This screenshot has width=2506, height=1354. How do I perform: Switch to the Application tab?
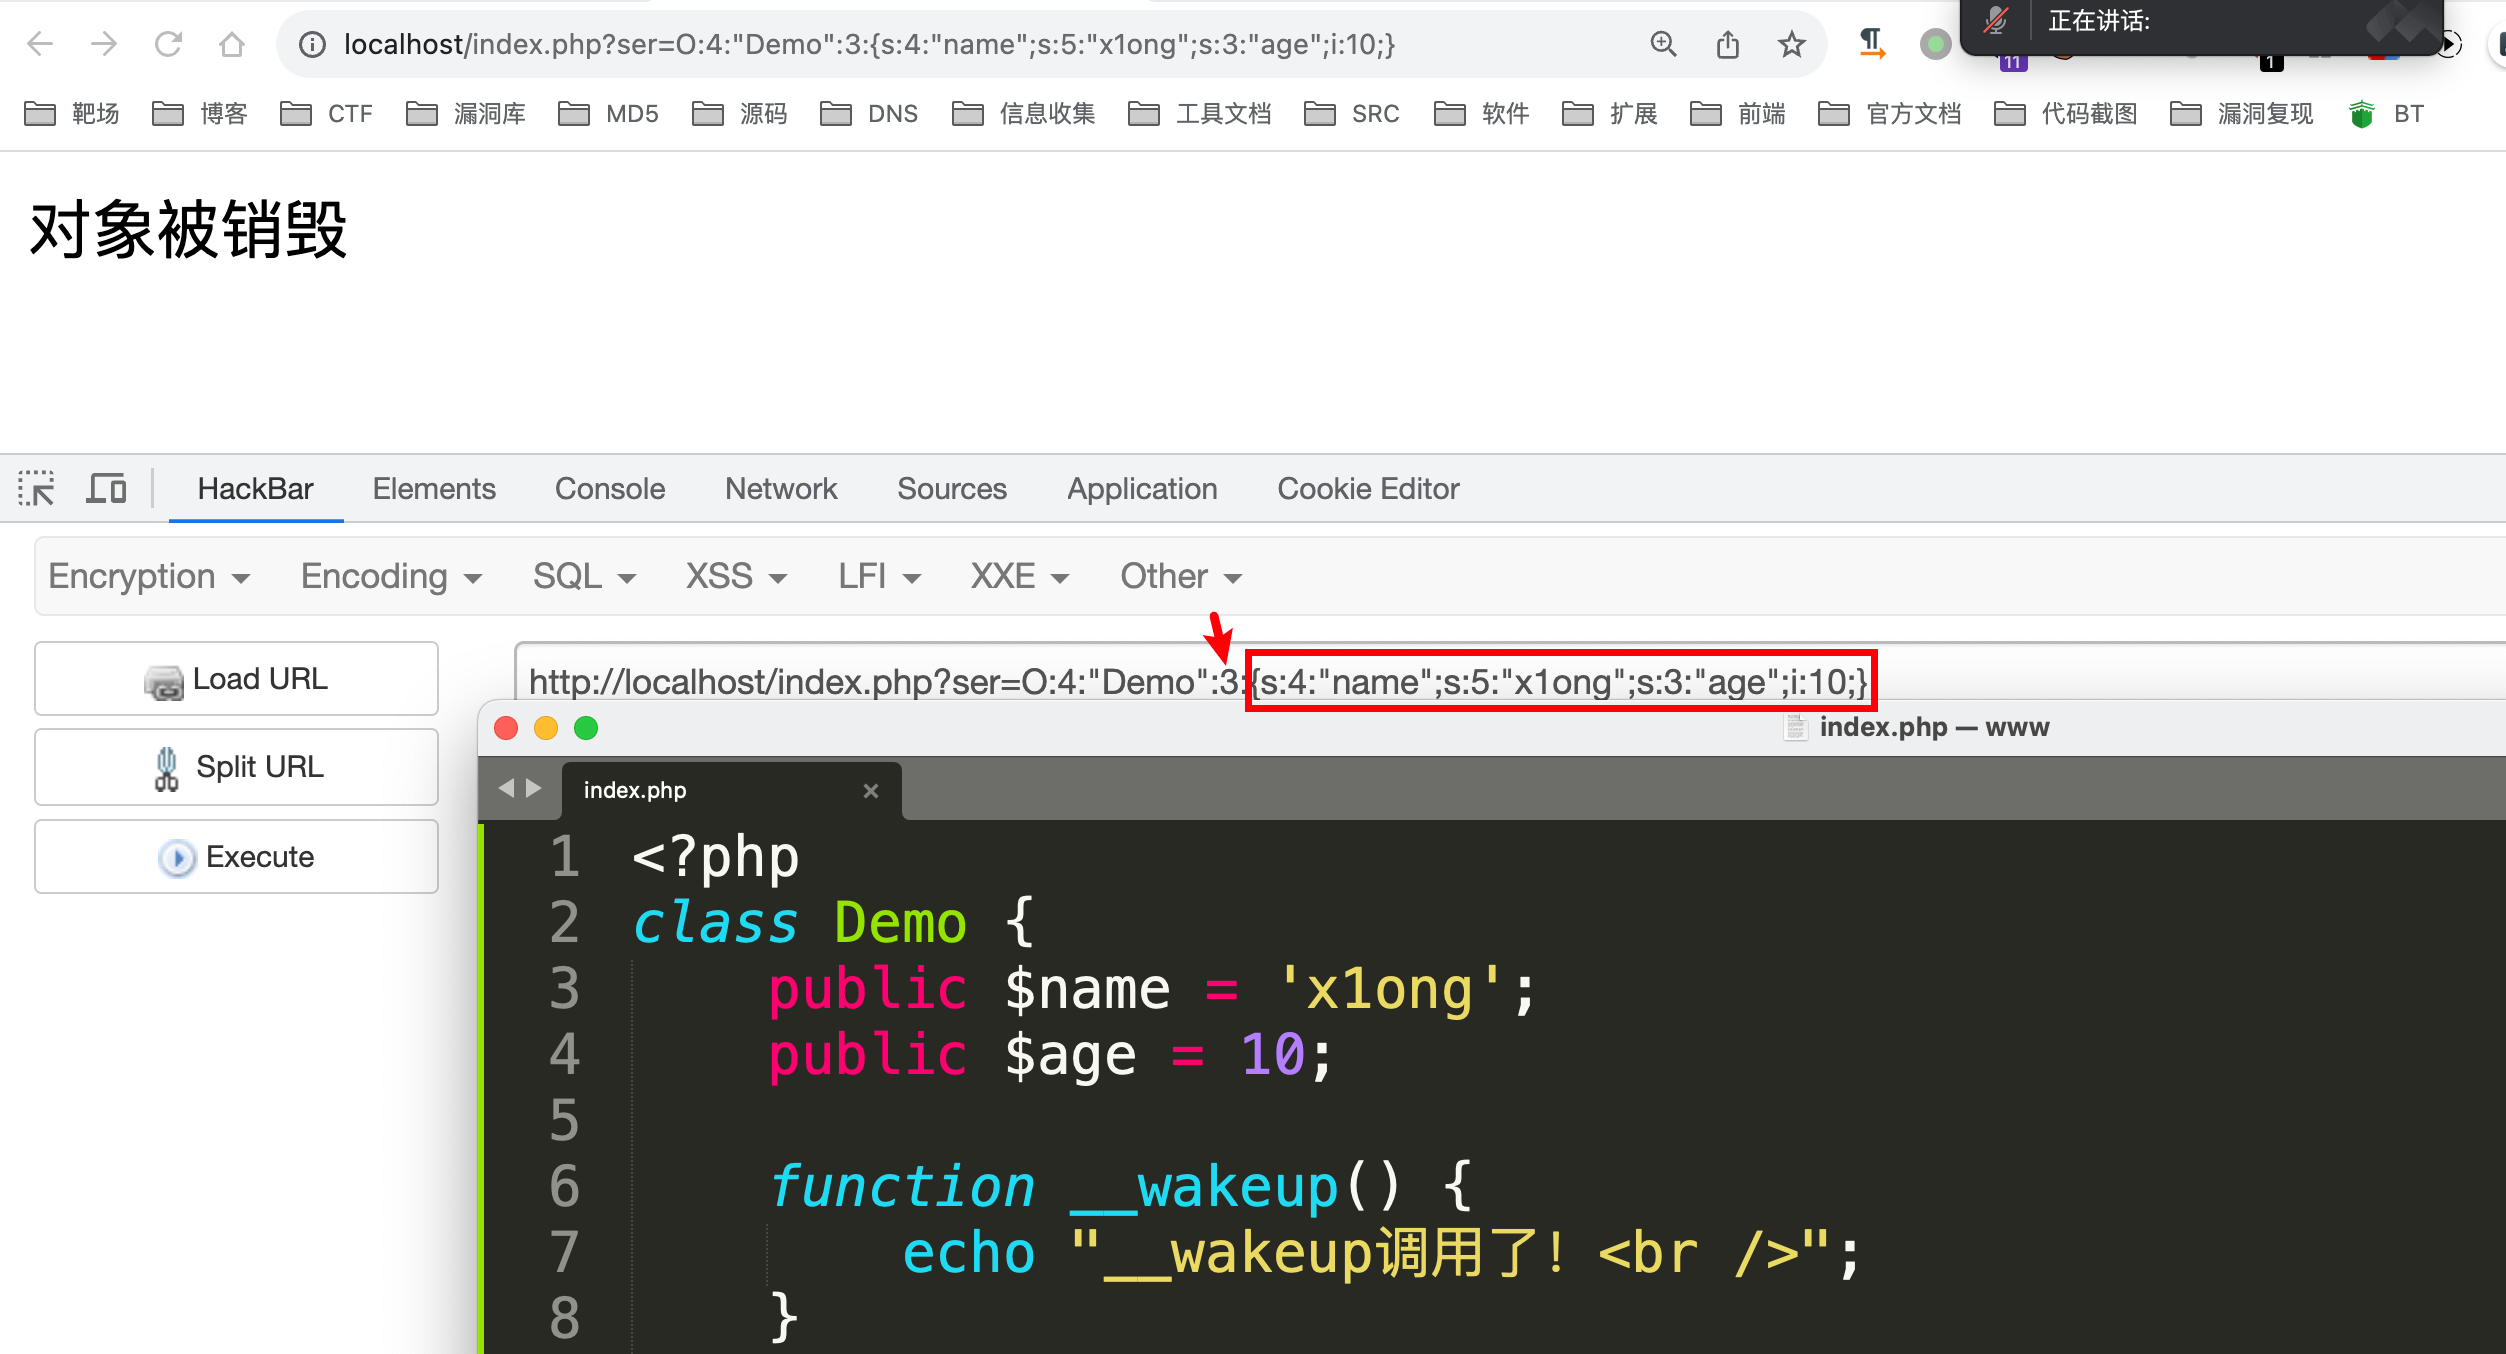point(1142,489)
